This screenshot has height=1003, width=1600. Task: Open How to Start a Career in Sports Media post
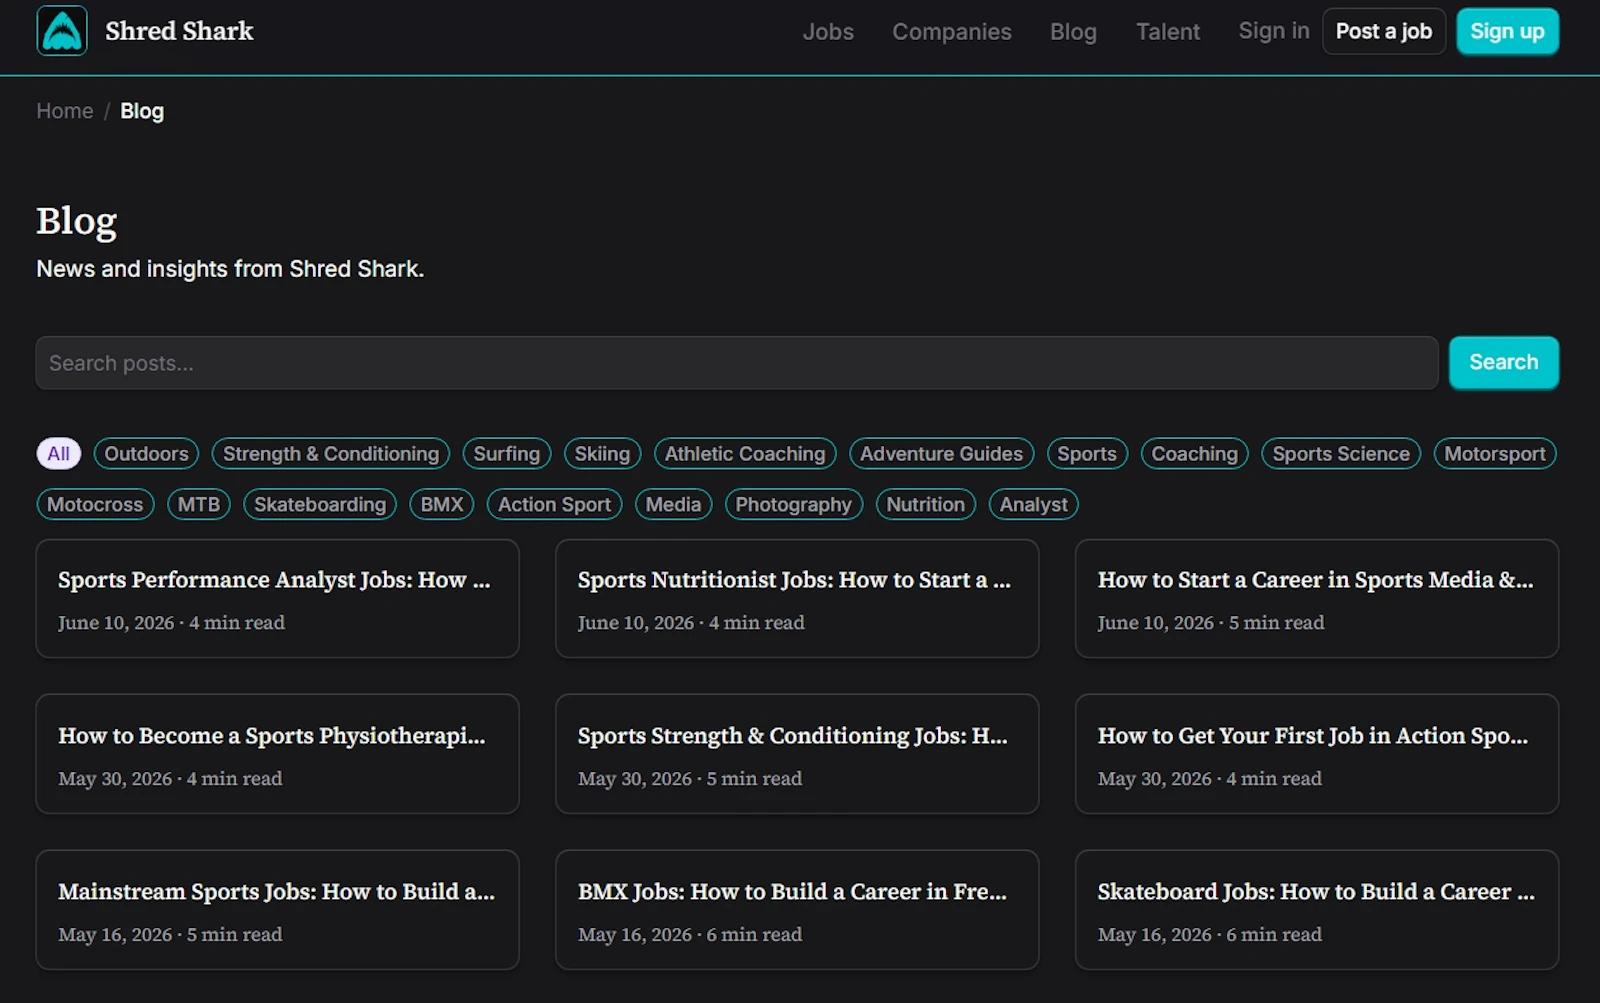1317,599
